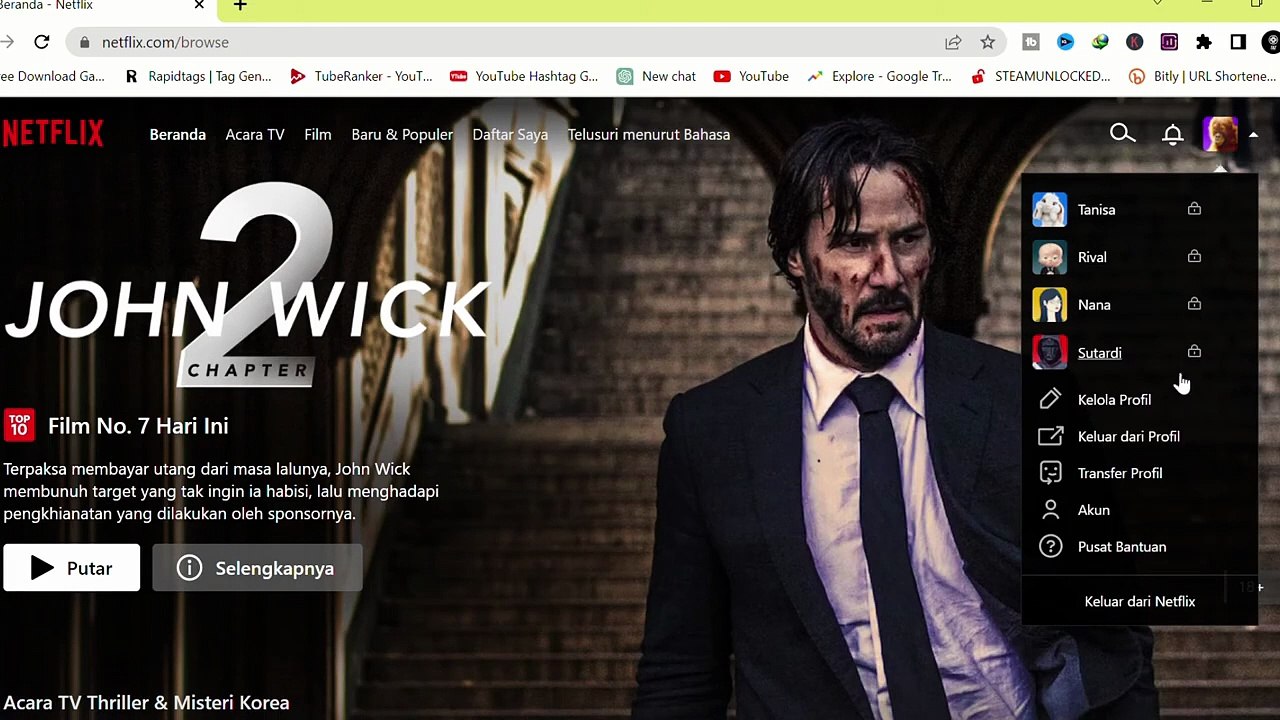The width and height of the screenshot is (1280, 720).
Task: Click the question mark Pusat Bantuan icon
Action: (x=1050, y=547)
